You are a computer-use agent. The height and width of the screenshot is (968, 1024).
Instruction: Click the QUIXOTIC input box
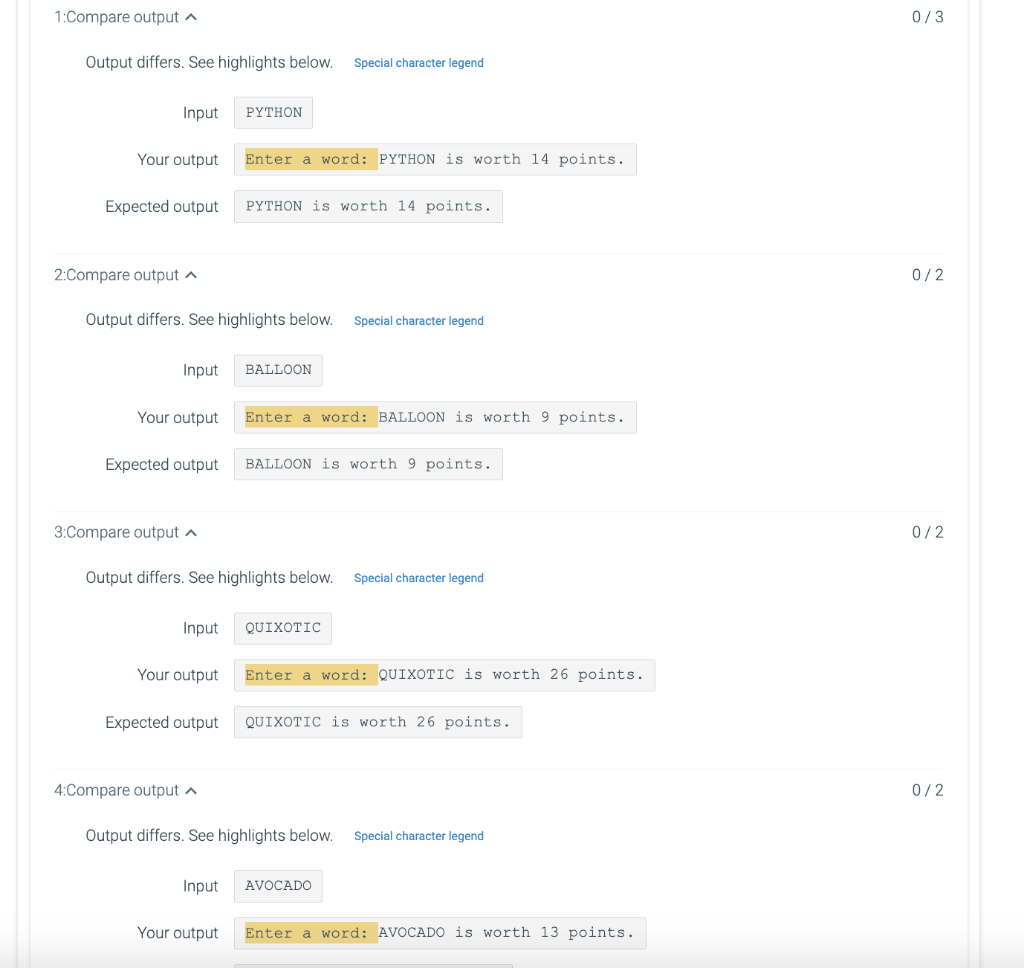pyautogui.click(x=283, y=628)
